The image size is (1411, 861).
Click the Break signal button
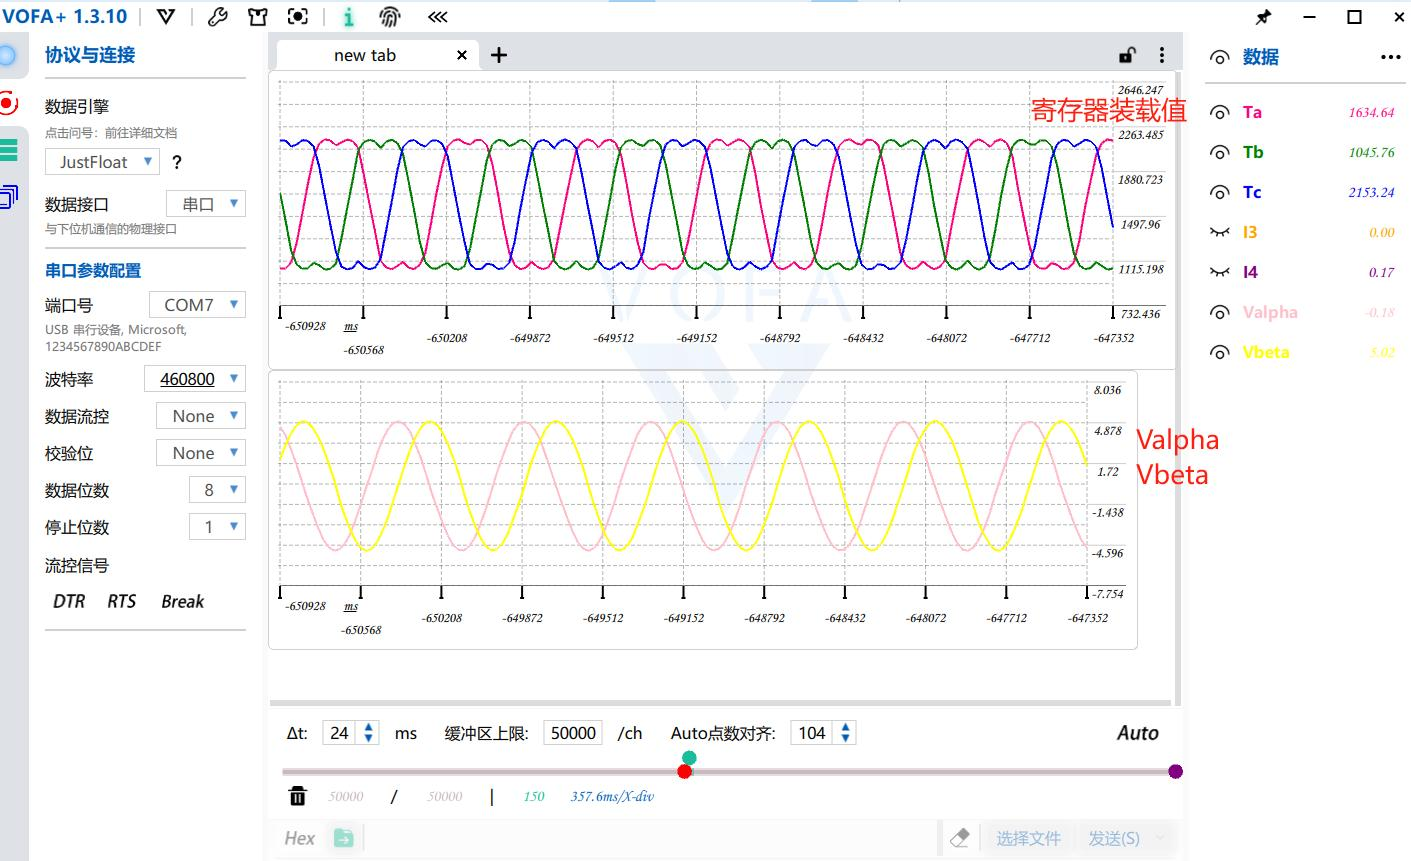(x=183, y=601)
